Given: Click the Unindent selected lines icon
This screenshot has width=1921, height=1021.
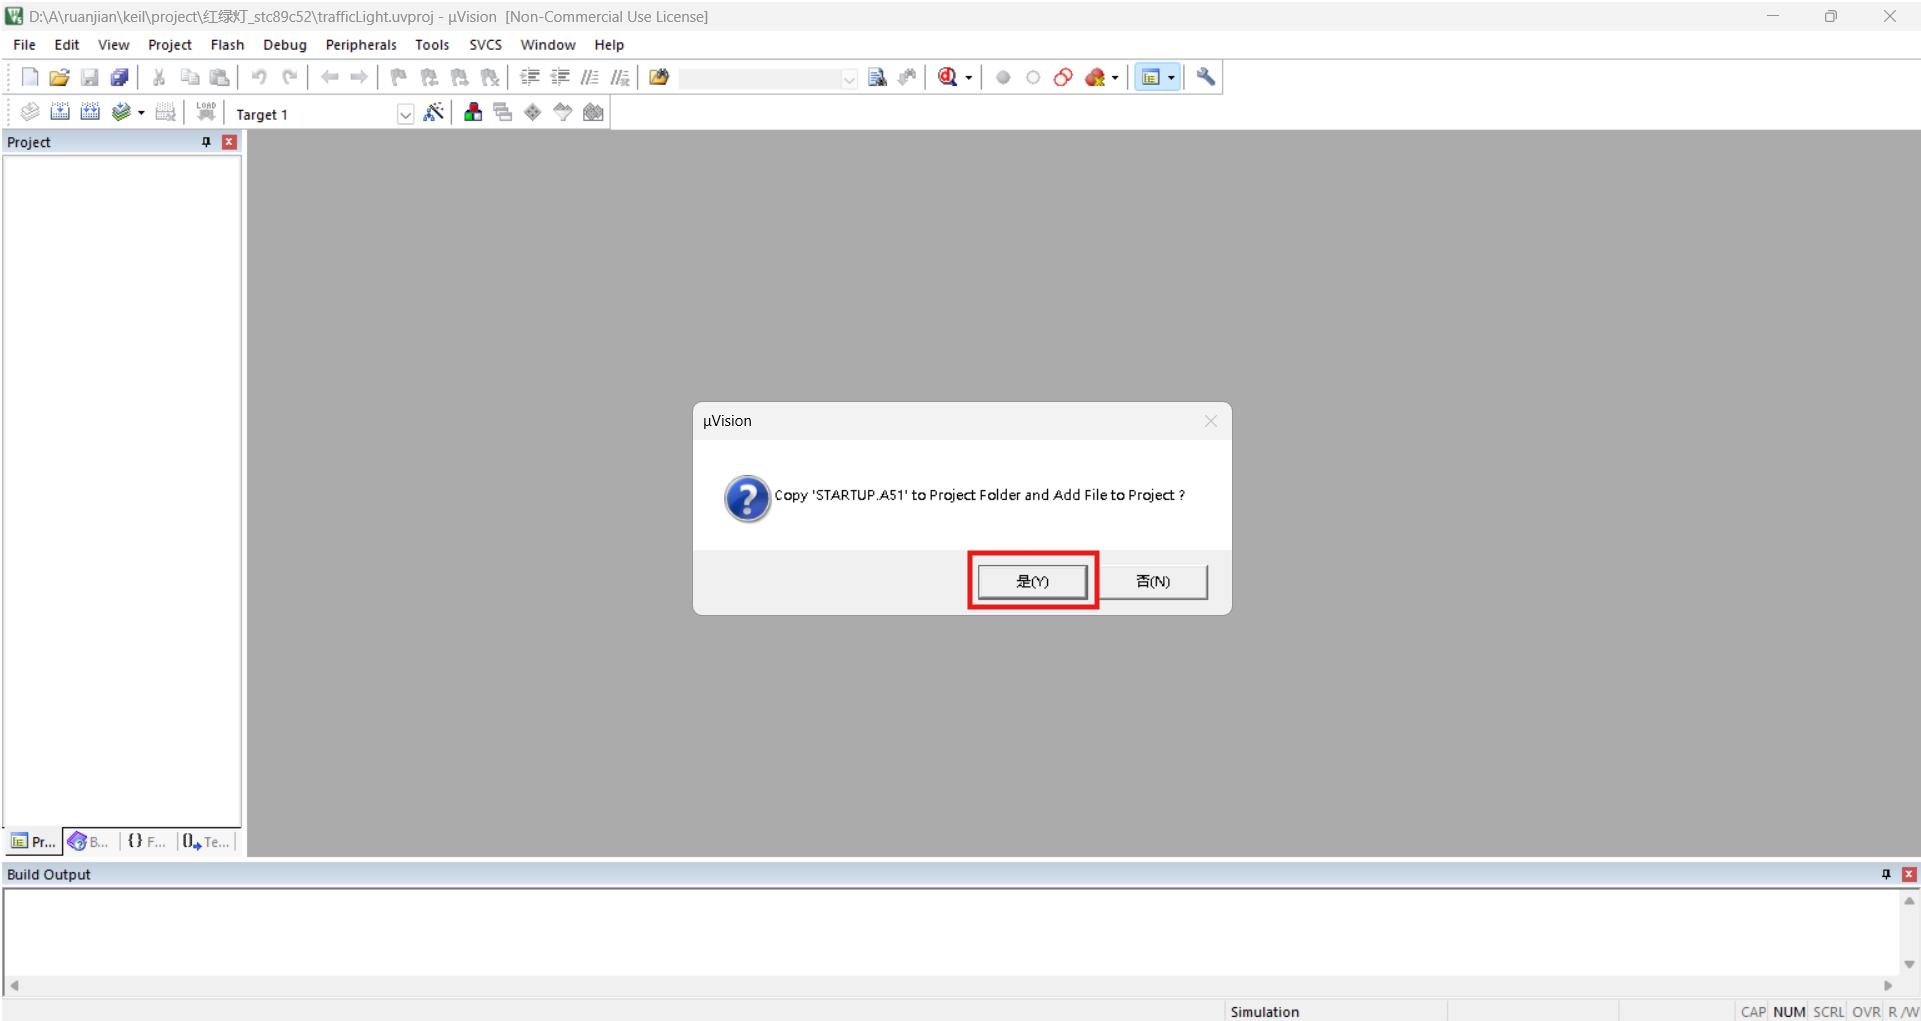Looking at the screenshot, I should coord(560,77).
